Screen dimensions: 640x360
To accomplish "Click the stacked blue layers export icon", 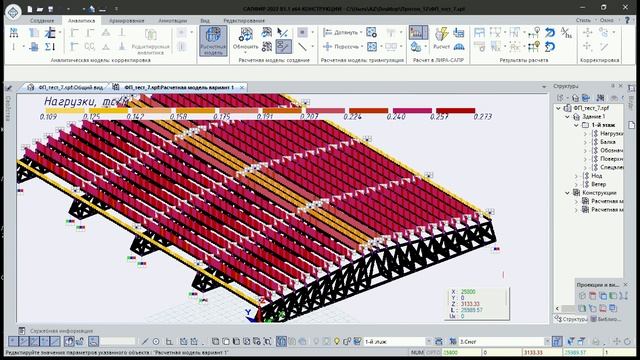I will point(459,32).
